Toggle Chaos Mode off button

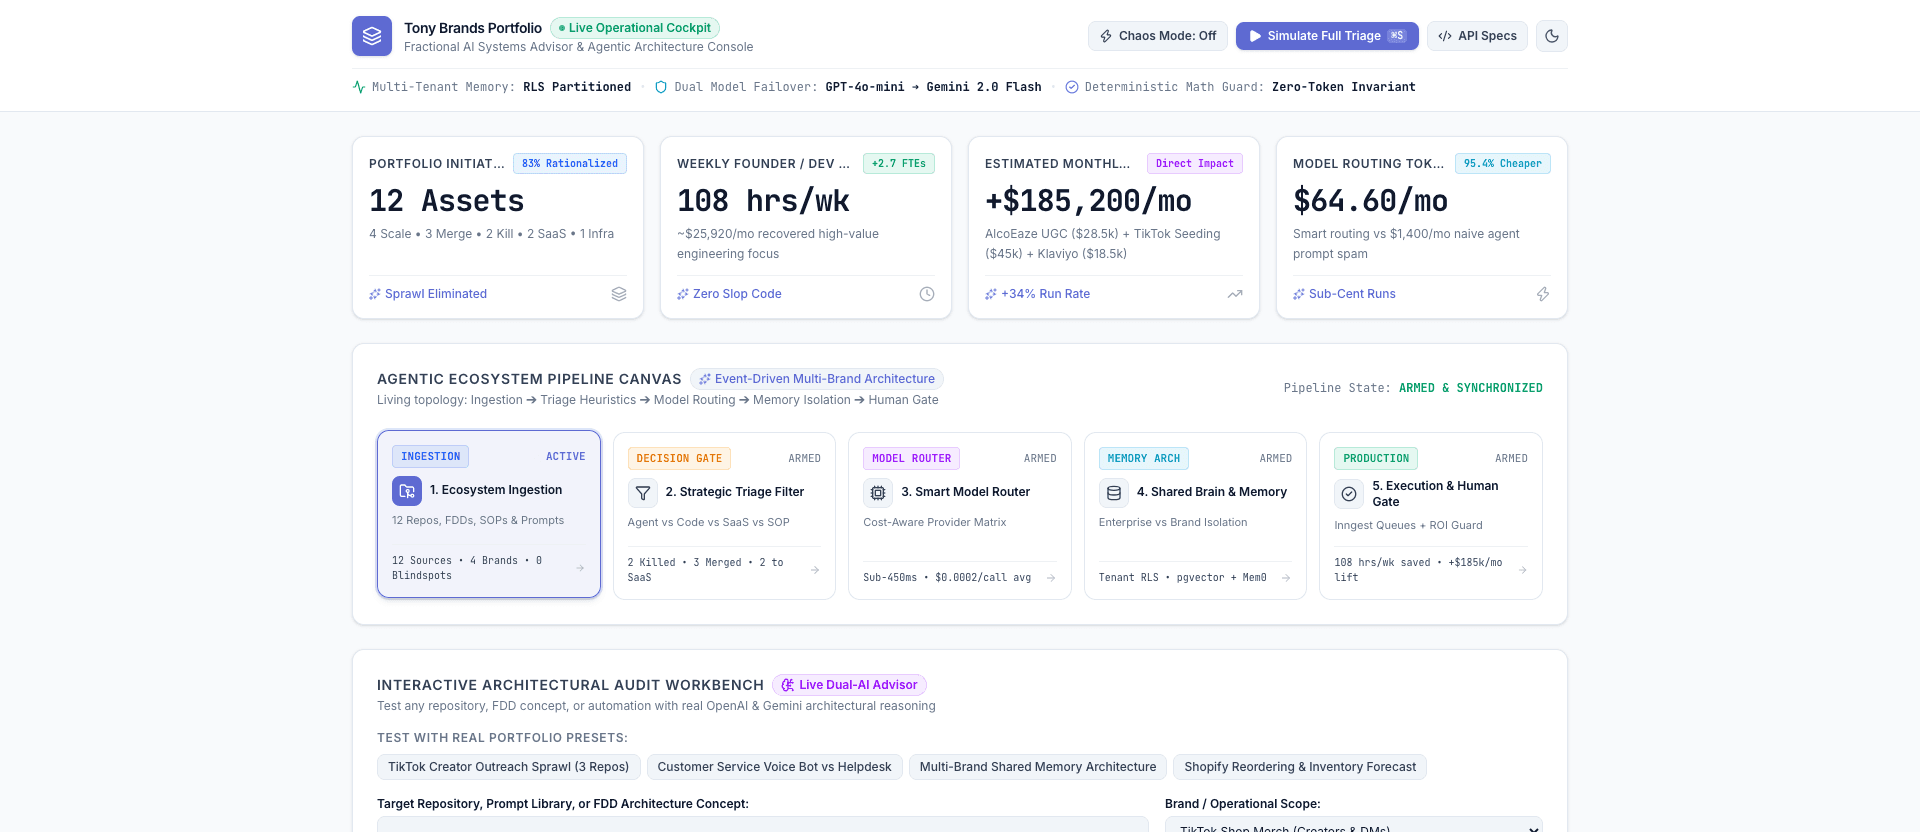[x=1158, y=36]
